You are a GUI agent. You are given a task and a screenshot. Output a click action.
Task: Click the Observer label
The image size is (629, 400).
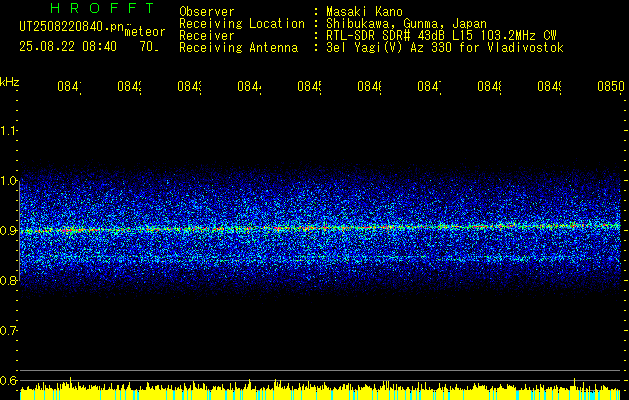207,11
